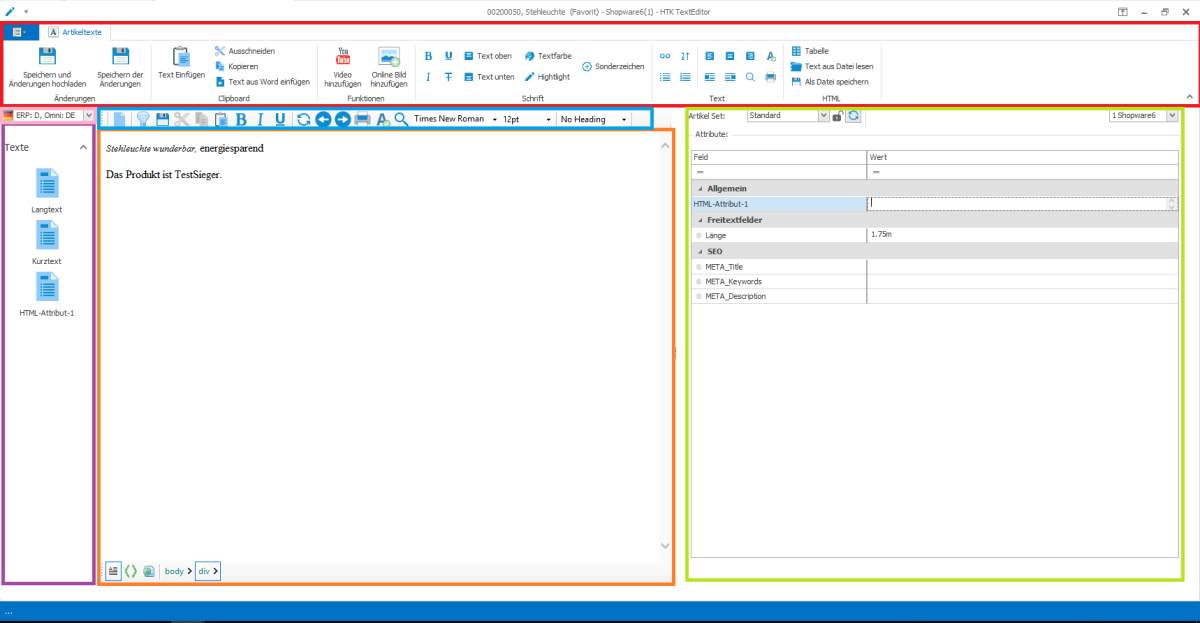Click Text aus Word einfügen button
The image size is (1200, 623).
pyautogui.click(x=262, y=82)
